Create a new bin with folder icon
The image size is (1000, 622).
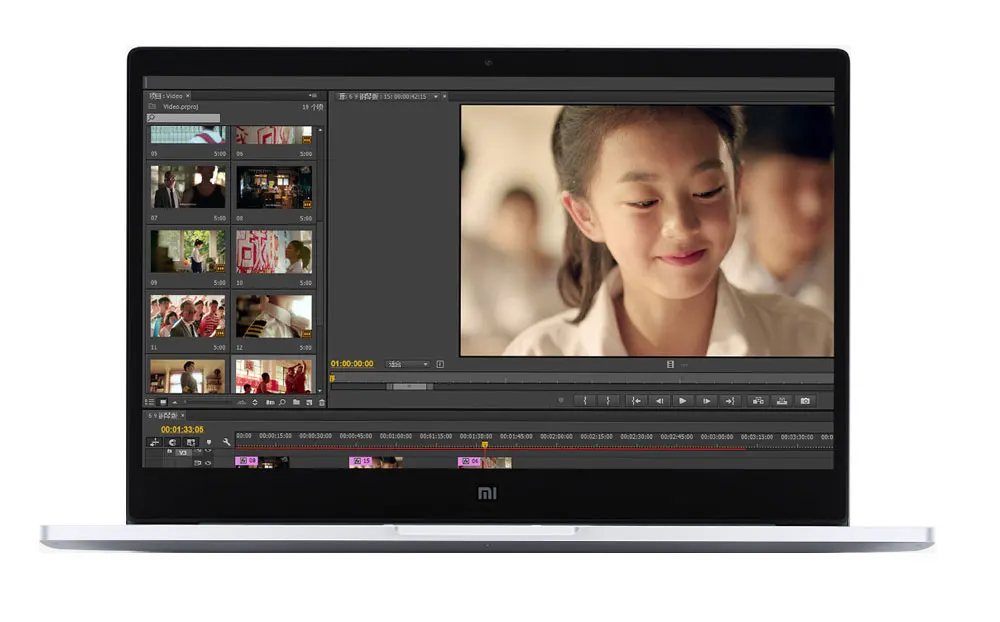tap(296, 402)
